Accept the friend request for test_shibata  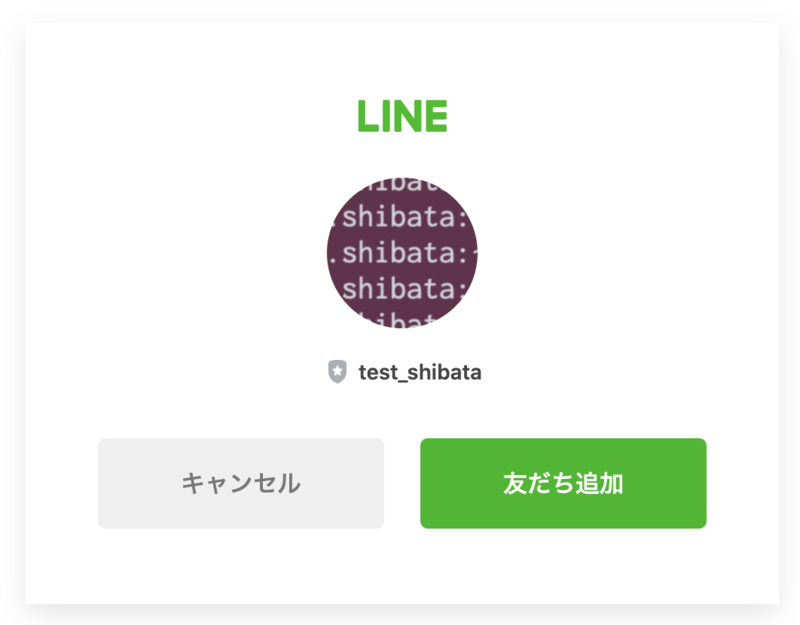point(563,483)
